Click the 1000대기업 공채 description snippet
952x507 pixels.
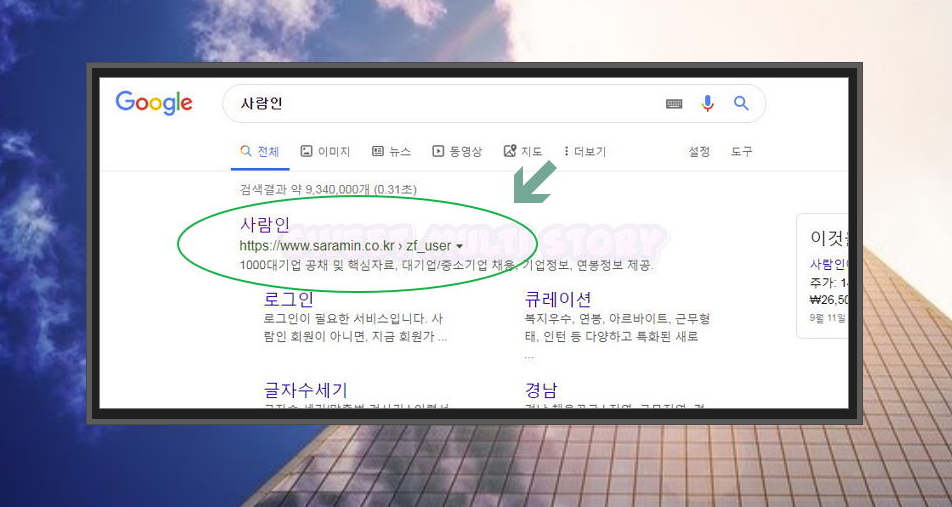[446, 265]
